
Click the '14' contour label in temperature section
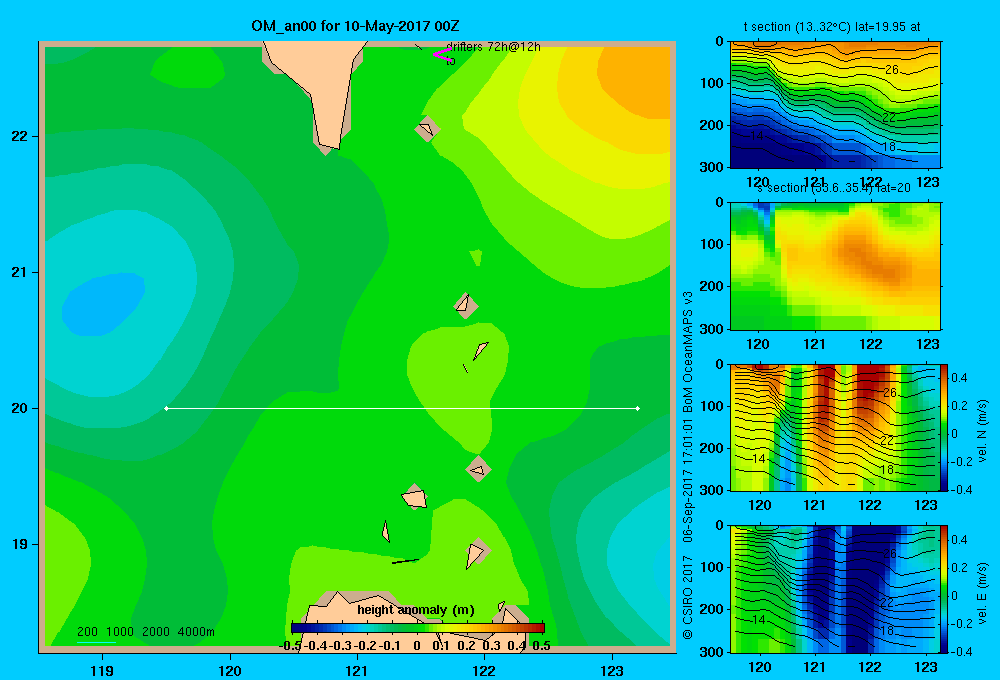(757, 136)
